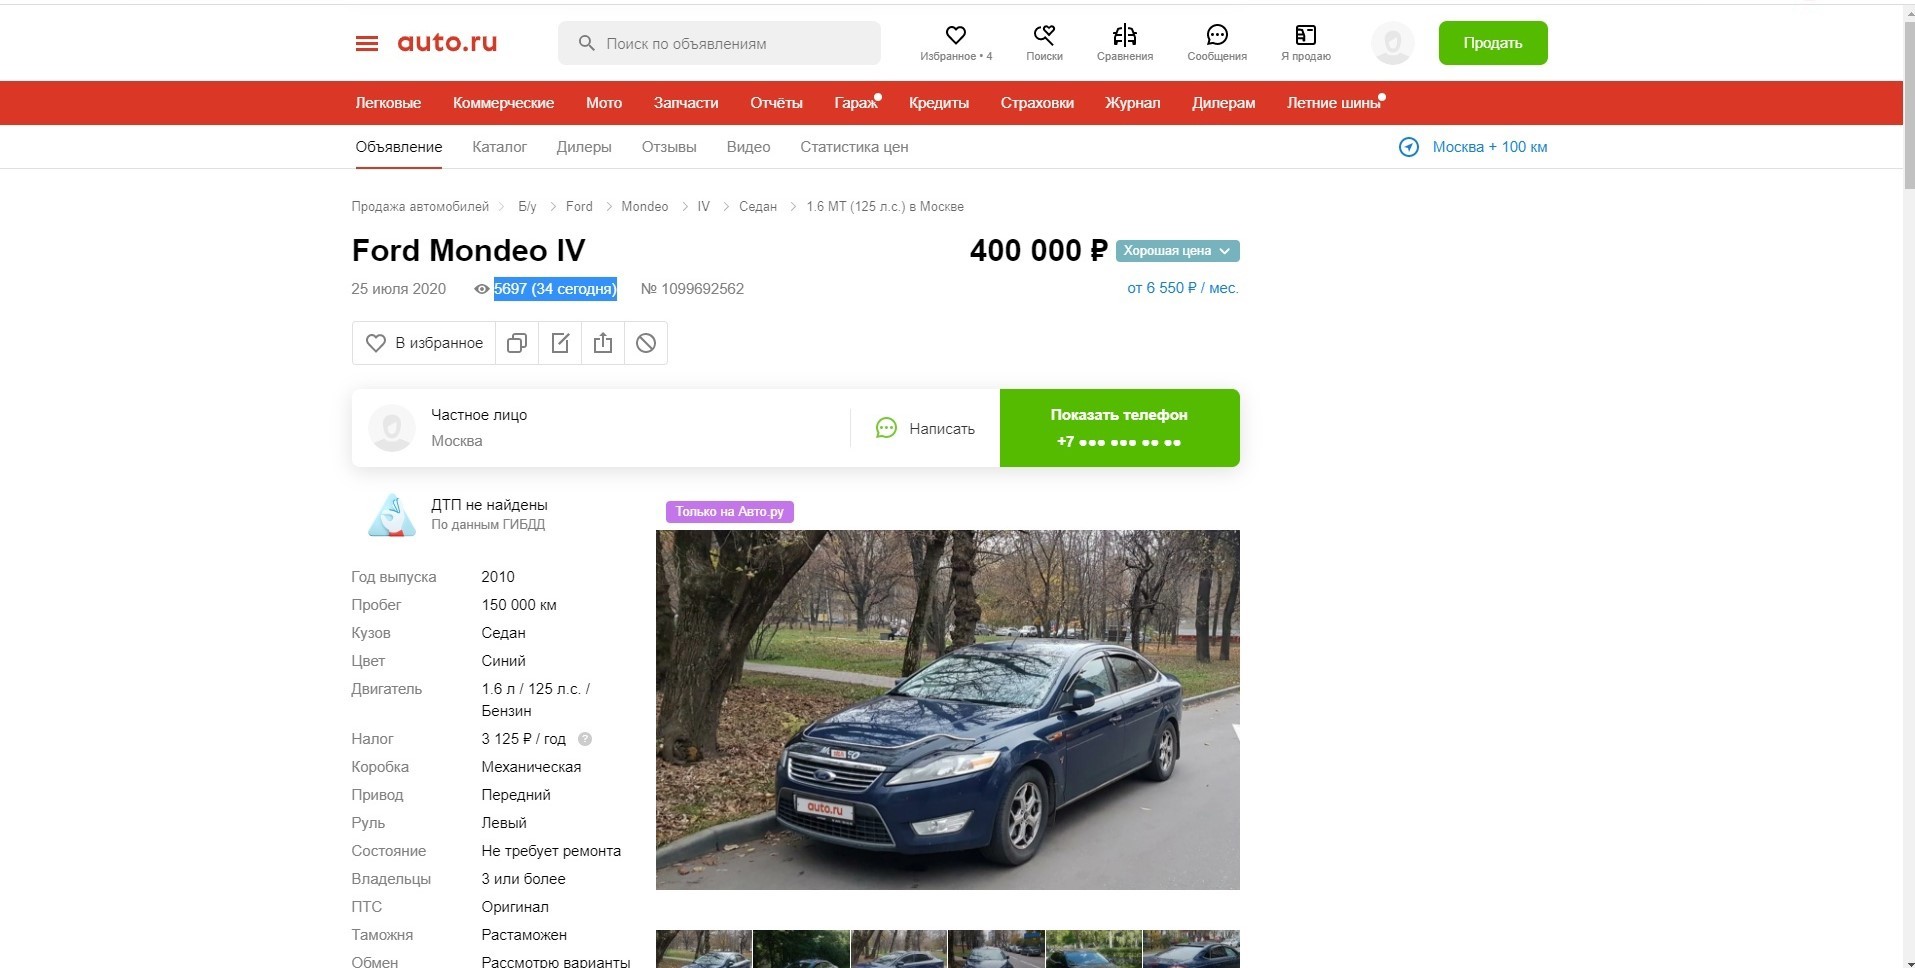Click next photo arrow on main image
This screenshot has width=1915, height=968.
point(1234,732)
